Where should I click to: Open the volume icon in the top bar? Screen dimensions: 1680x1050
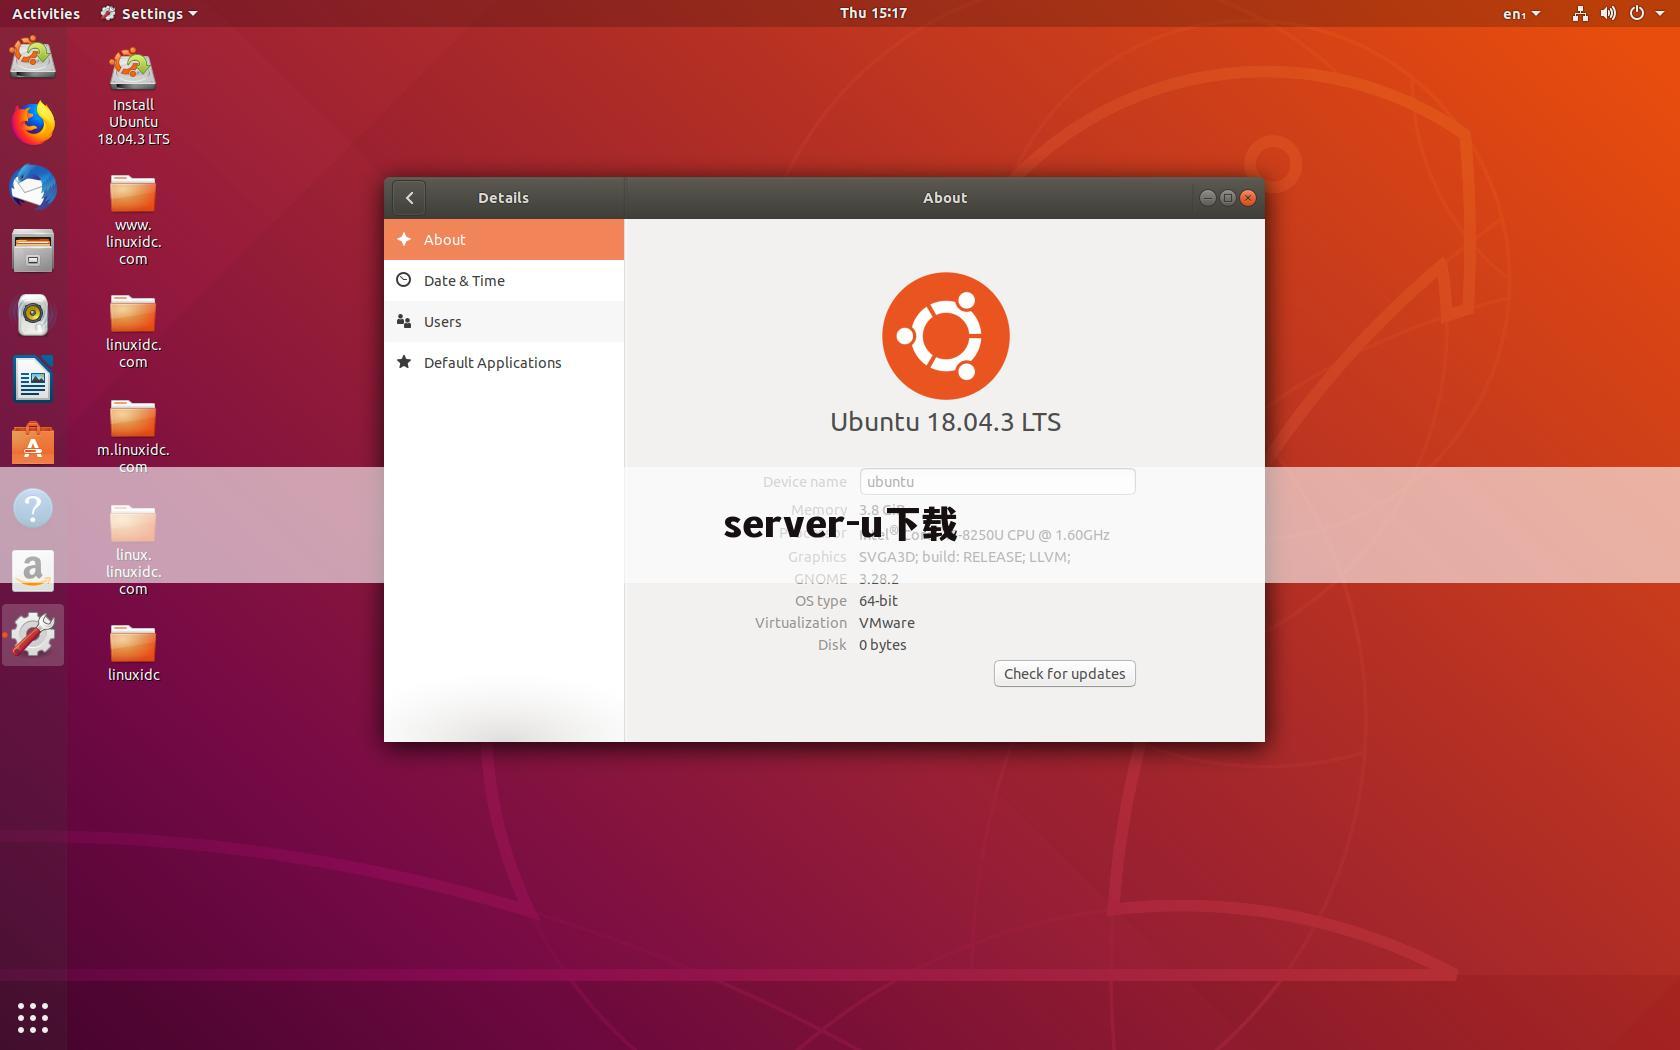(x=1608, y=13)
